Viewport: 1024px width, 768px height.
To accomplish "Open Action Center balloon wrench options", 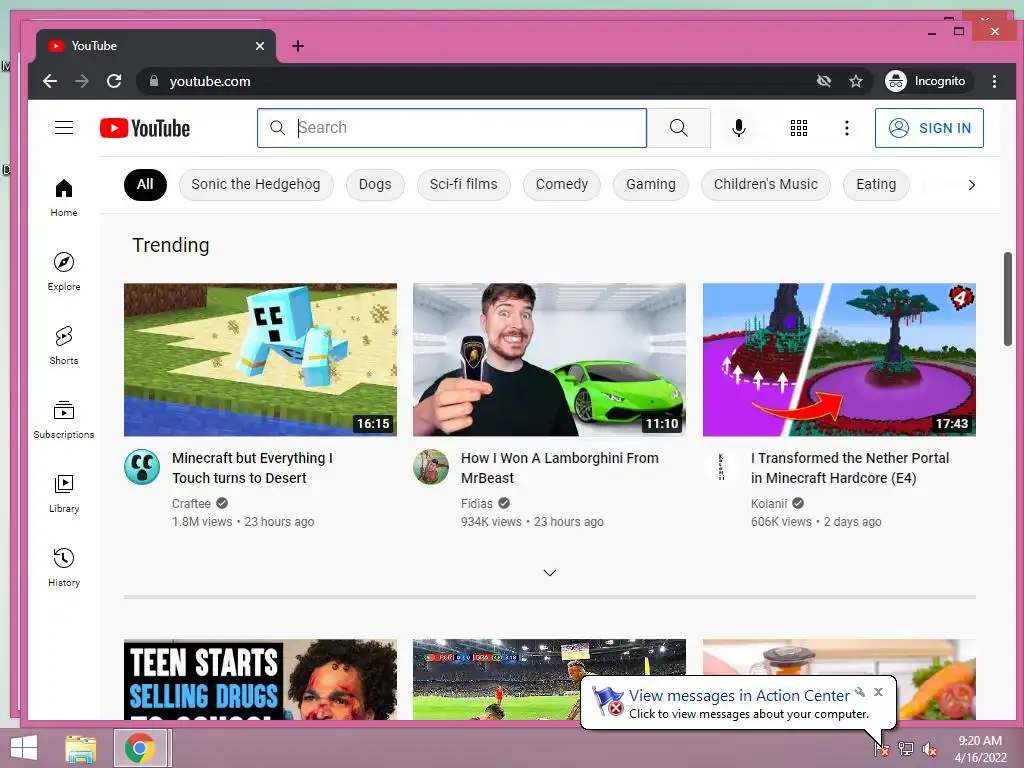I will [x=860, y=692].
